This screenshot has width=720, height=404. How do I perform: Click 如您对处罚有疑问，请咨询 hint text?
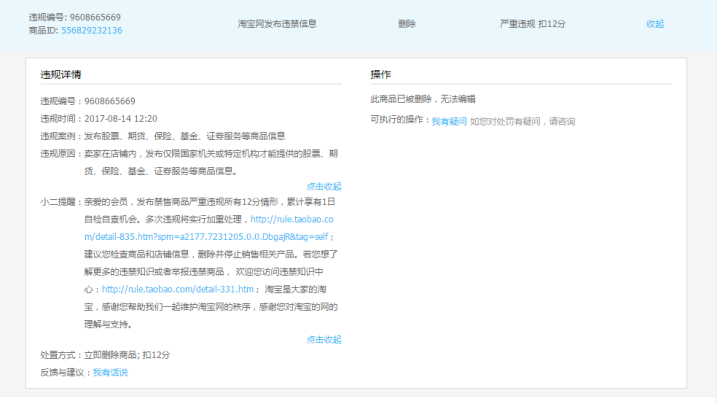pos(522,121)
